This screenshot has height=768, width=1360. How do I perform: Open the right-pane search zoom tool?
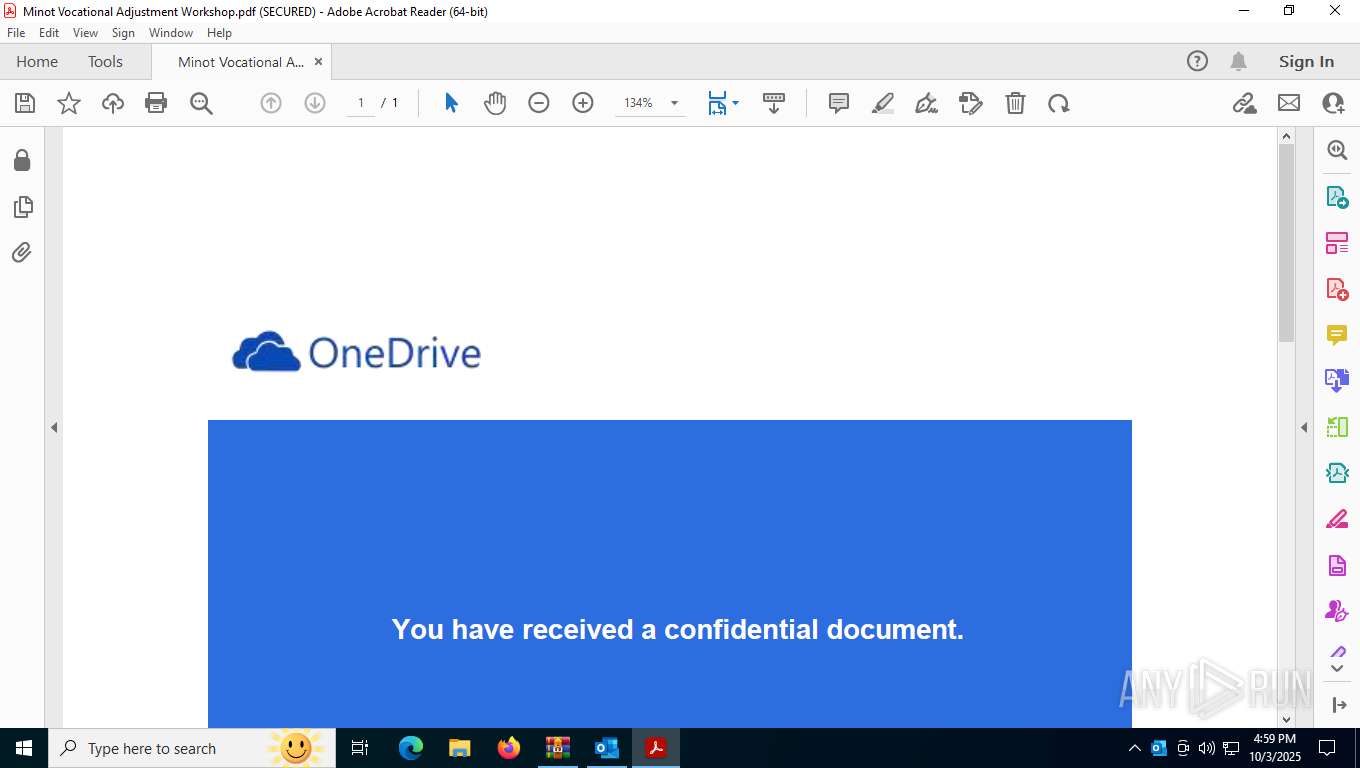click(x=1337, y=150)
